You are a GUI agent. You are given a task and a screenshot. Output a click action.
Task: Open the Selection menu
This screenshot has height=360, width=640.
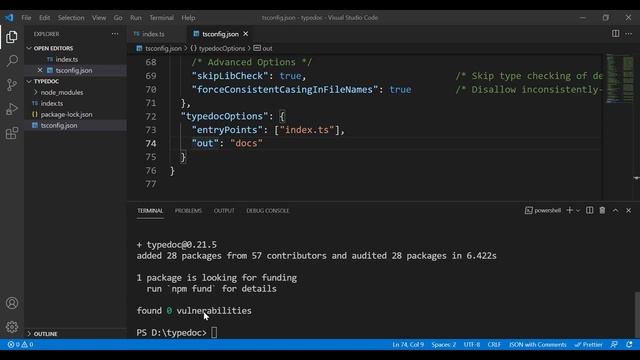click(x=71, y=18)
